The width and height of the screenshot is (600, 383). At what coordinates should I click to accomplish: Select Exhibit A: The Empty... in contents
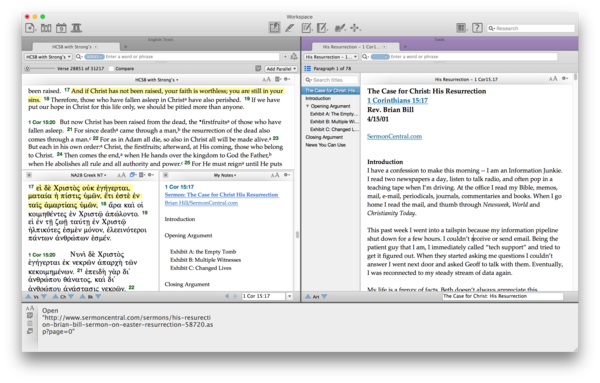pos(334,114)
